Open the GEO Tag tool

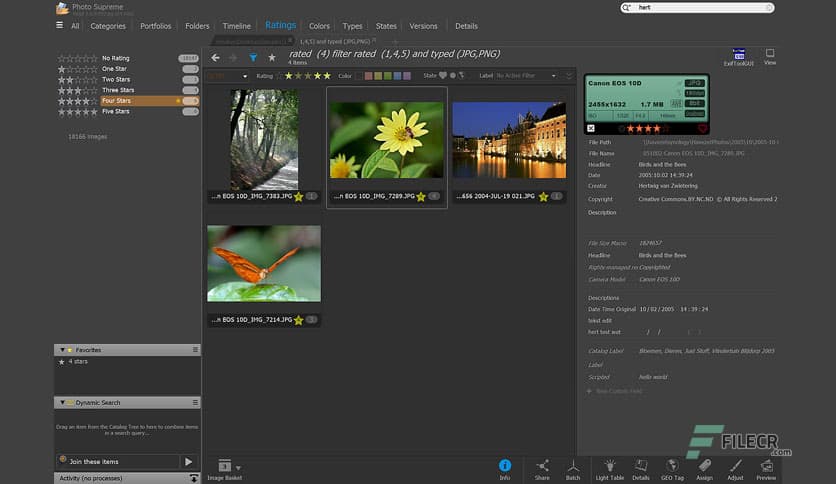[x=672, y=470]
